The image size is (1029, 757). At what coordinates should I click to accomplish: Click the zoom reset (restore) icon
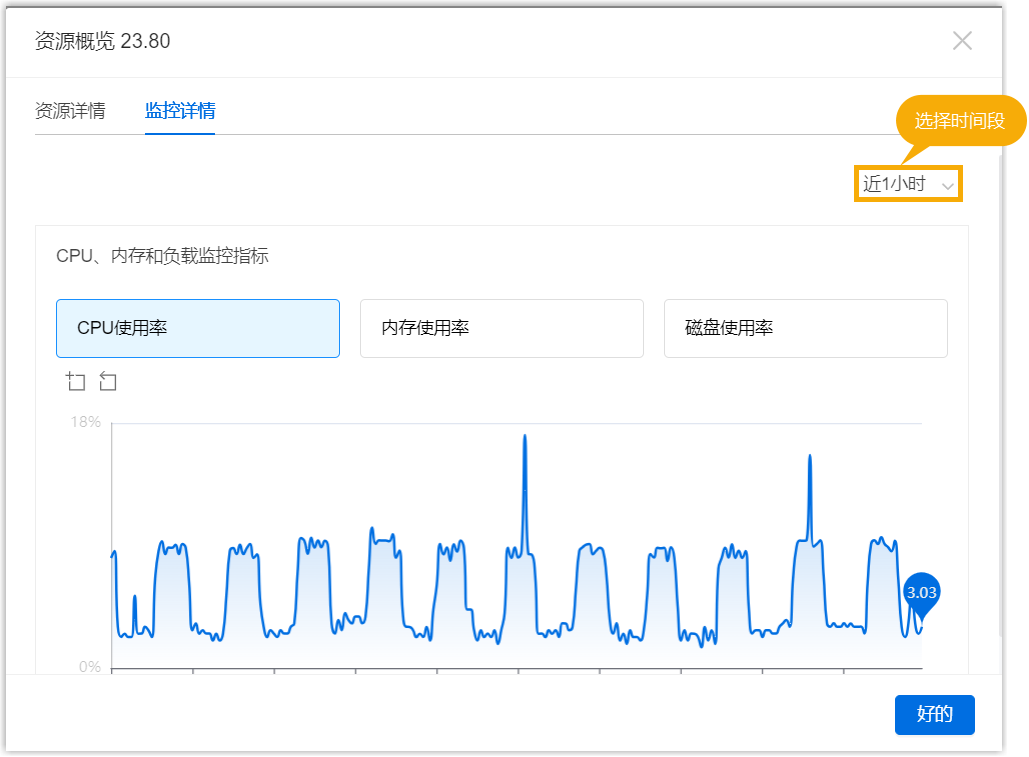point(108,381)
